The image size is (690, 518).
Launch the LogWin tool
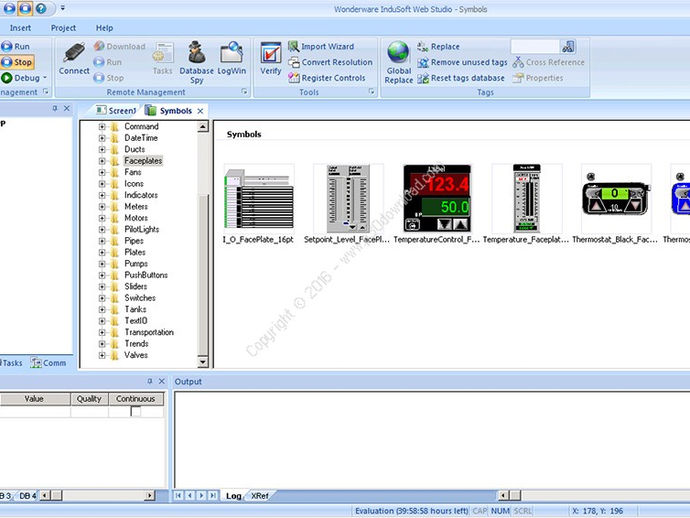coord(231,59)
